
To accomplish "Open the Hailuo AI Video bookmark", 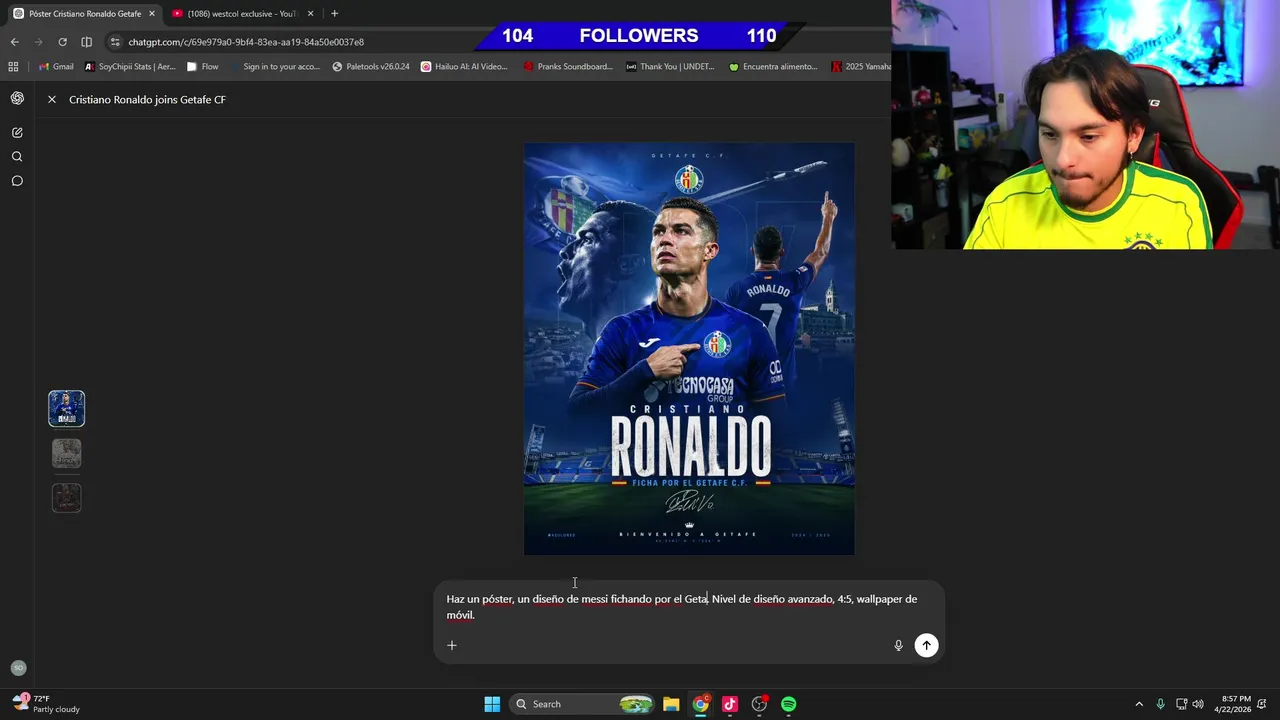I will point(465,67).
